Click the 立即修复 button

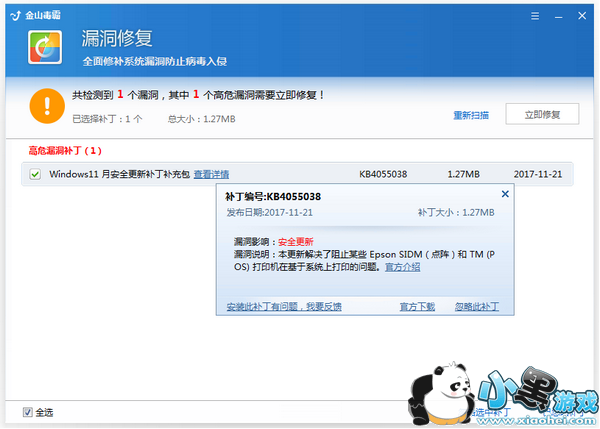click(542, 114)
